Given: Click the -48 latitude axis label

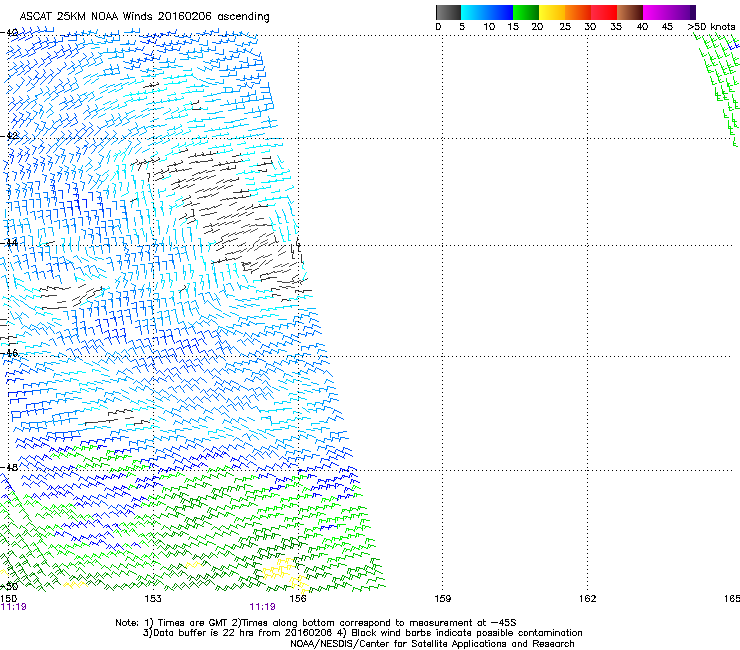Looking at the screenshot, I should pos(9,467).
